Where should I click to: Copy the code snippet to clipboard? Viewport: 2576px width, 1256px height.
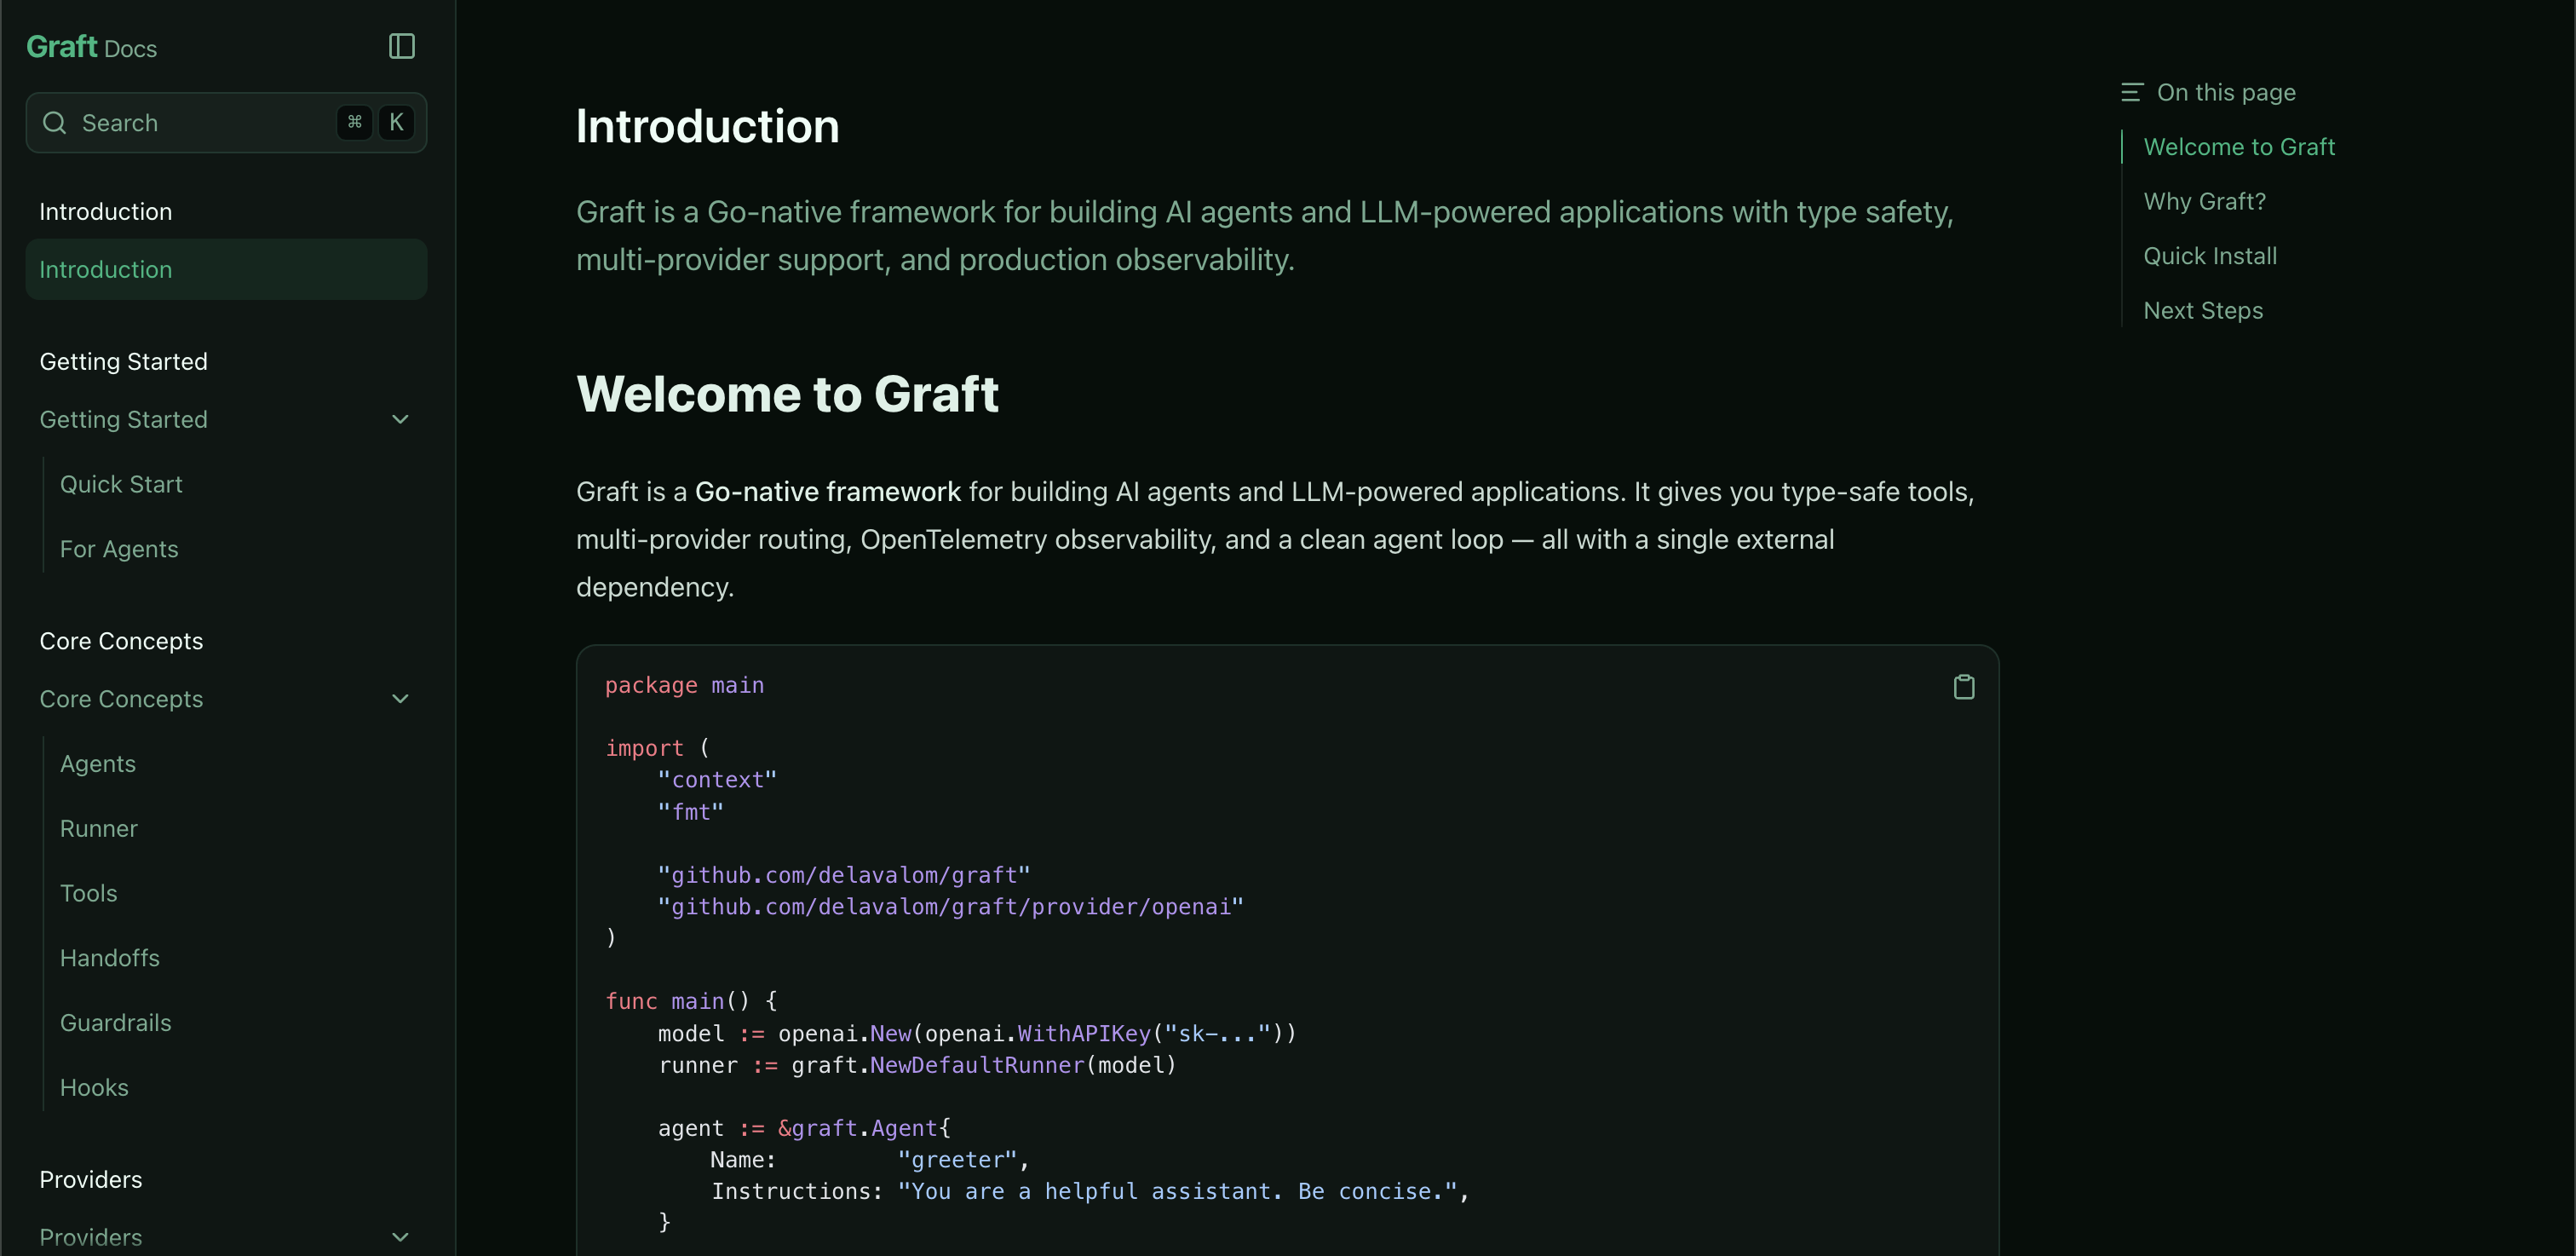point(1963,687)
